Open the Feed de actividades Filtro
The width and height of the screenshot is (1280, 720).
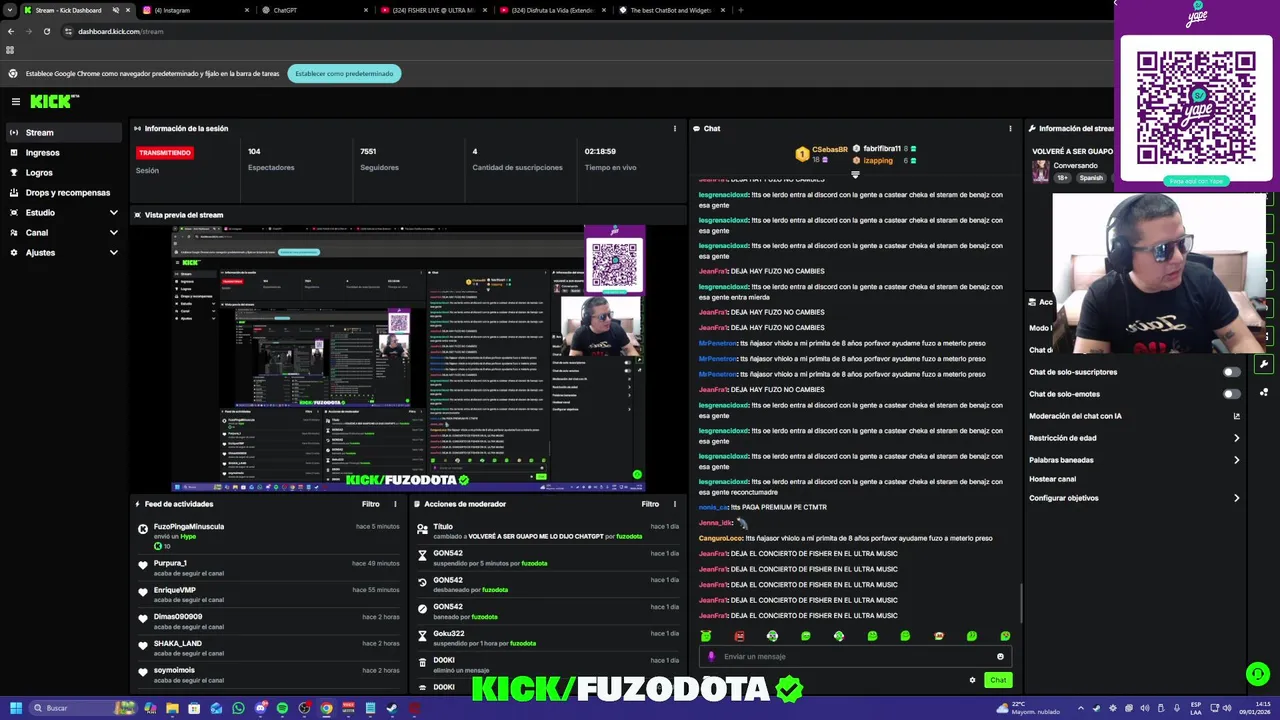(370, 504)
